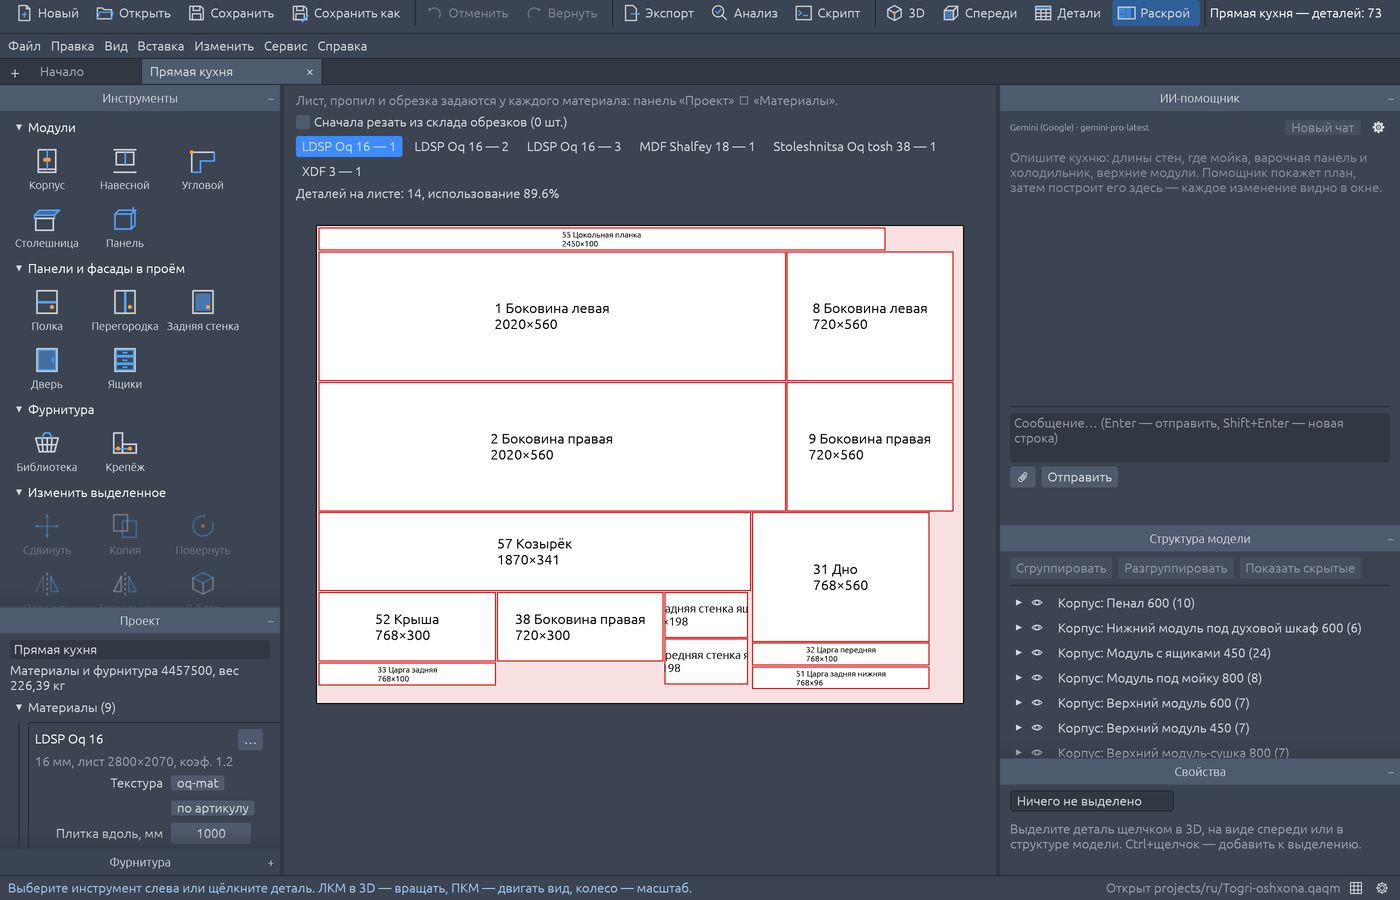Add a Задняя стенка back panel
The width and height of the screenshot is (1400, 900).
[x=203, y=310]
